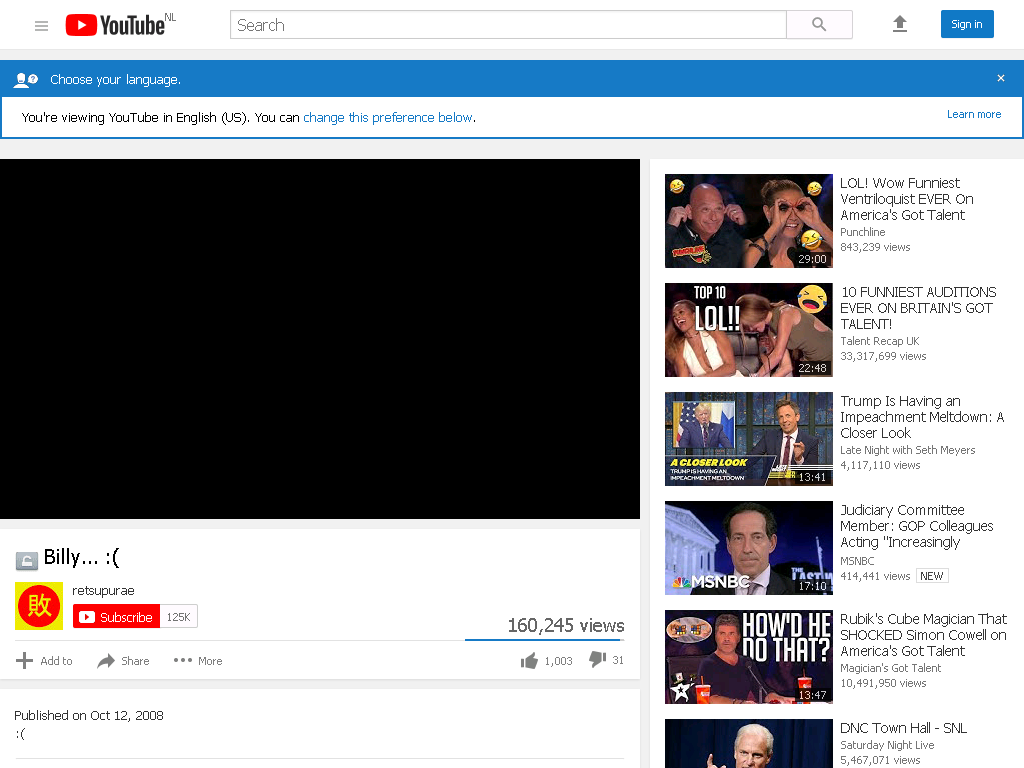Open the Learn more link

pos(974,114)
